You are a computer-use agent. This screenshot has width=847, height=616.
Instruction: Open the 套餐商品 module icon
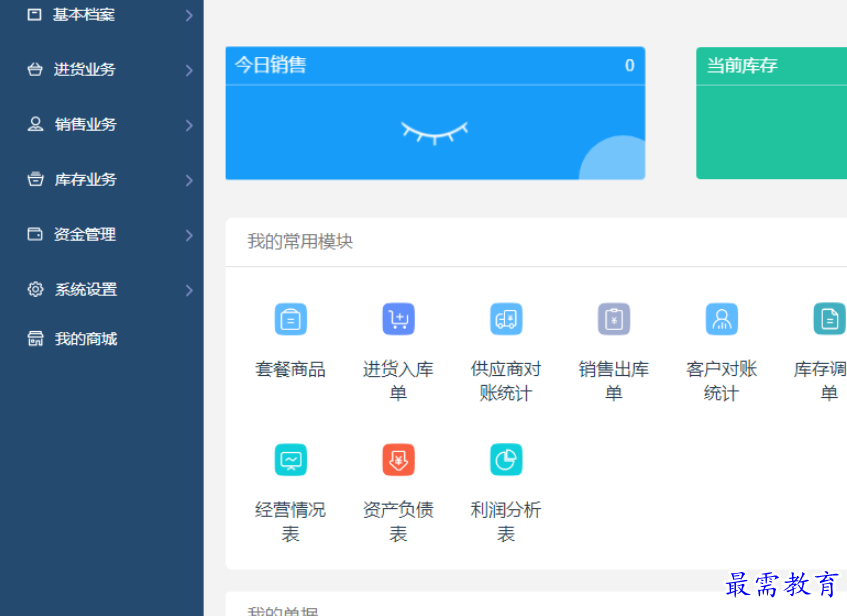[291, 319]
